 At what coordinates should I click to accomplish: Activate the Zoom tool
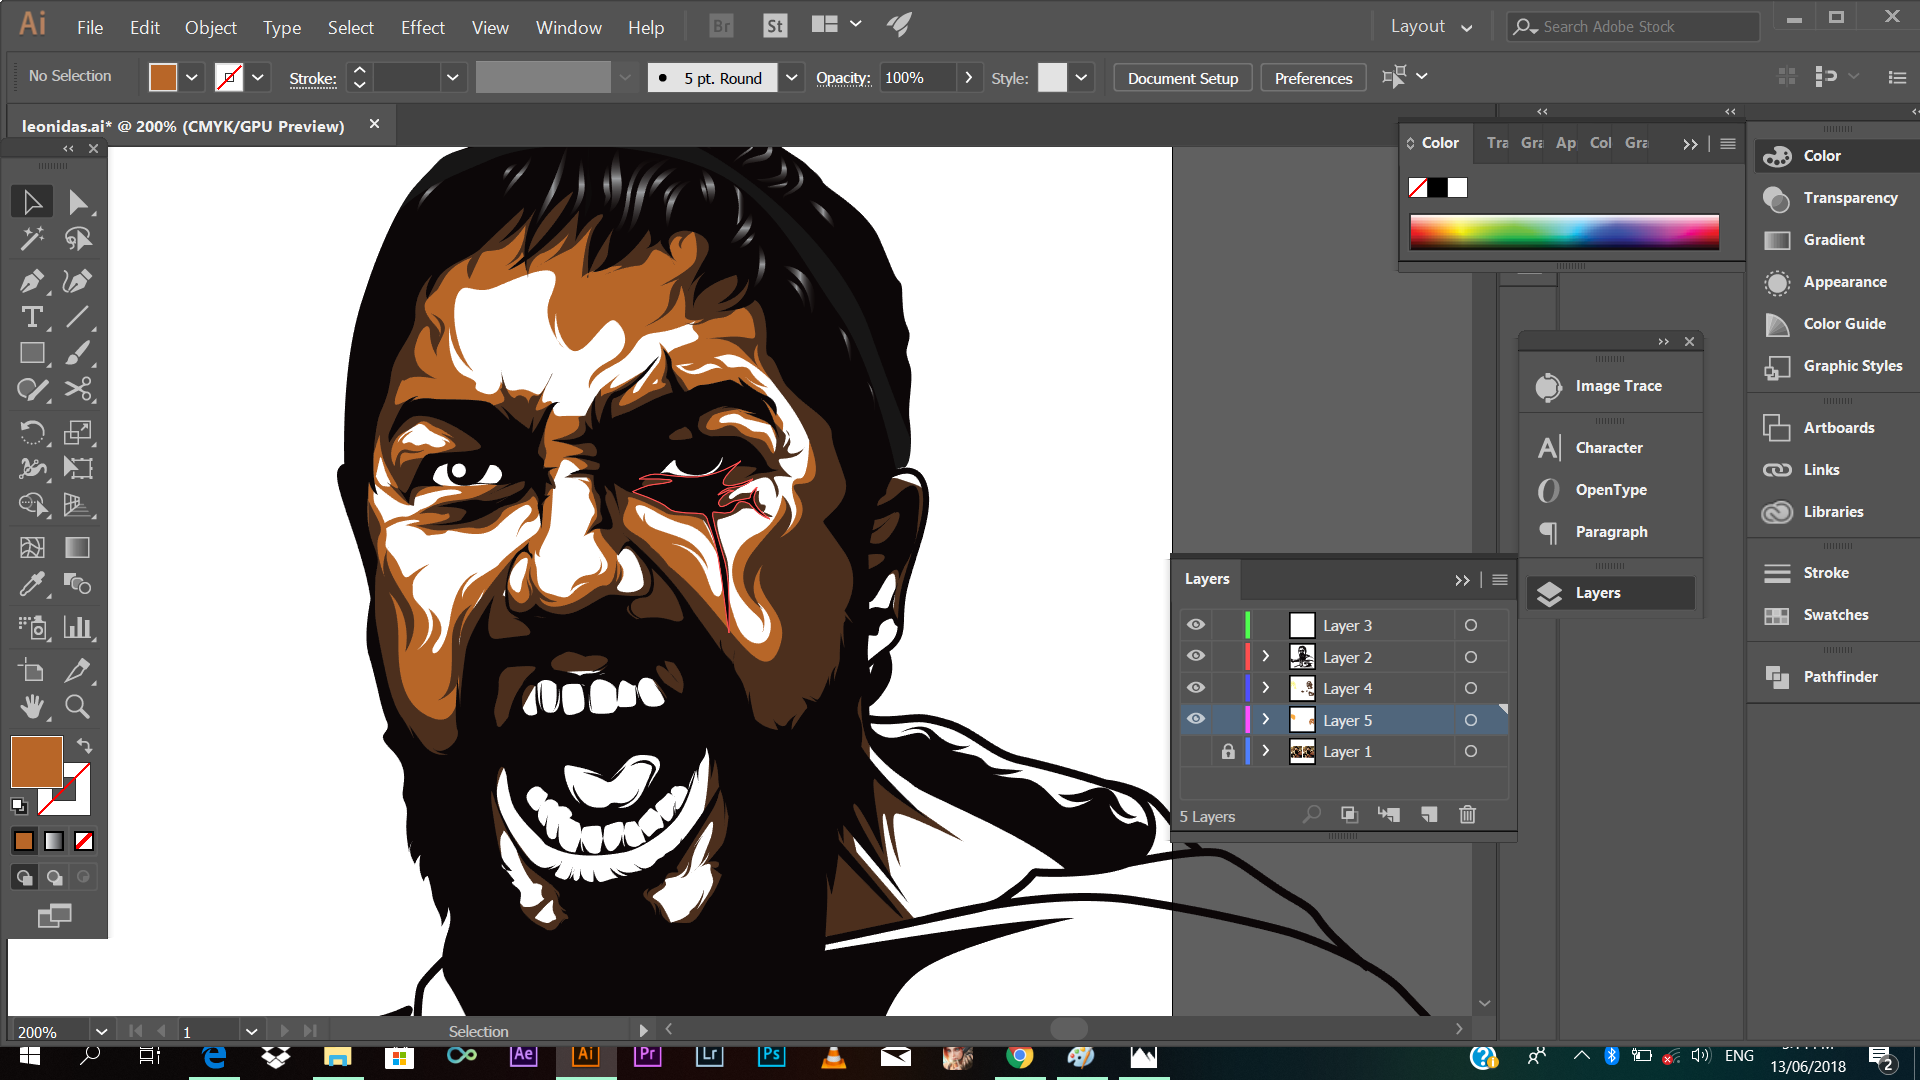point(77,707)
